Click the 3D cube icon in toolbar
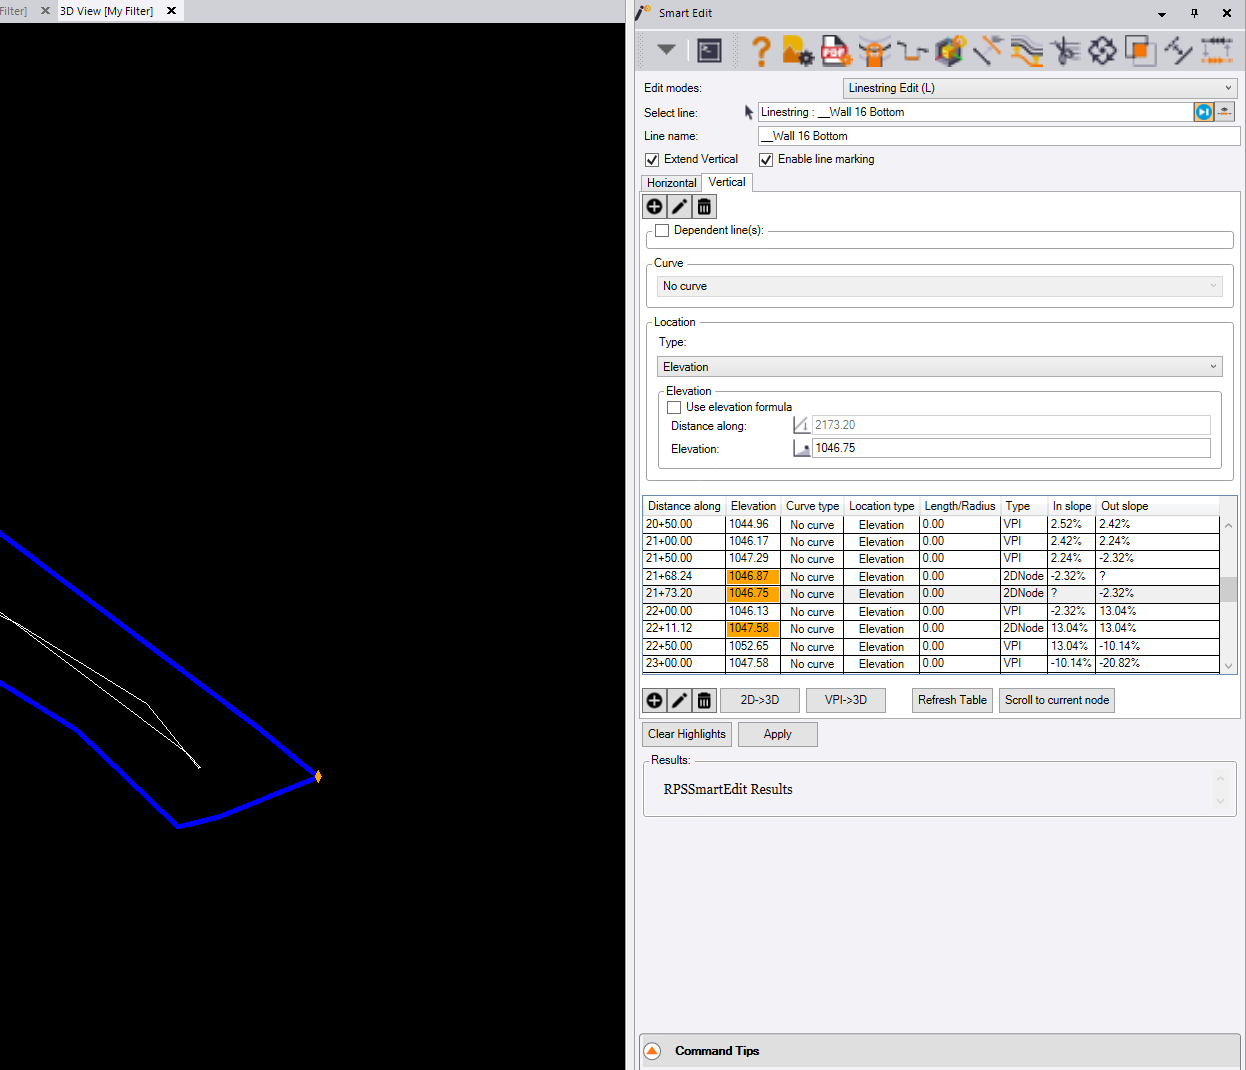The image size is (1246, 1070). [950, 50]
